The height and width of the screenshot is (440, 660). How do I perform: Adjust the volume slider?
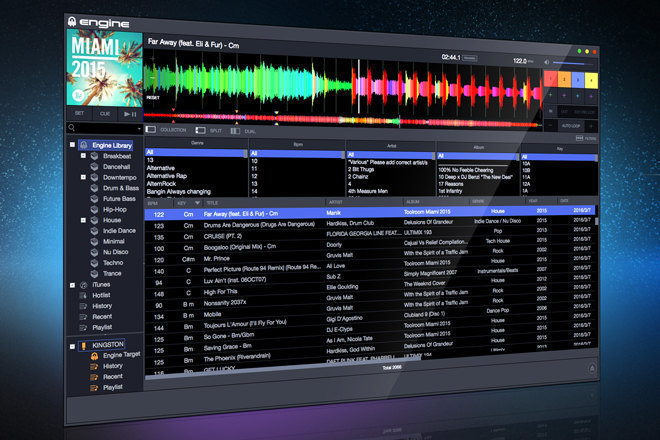[573, 63]
